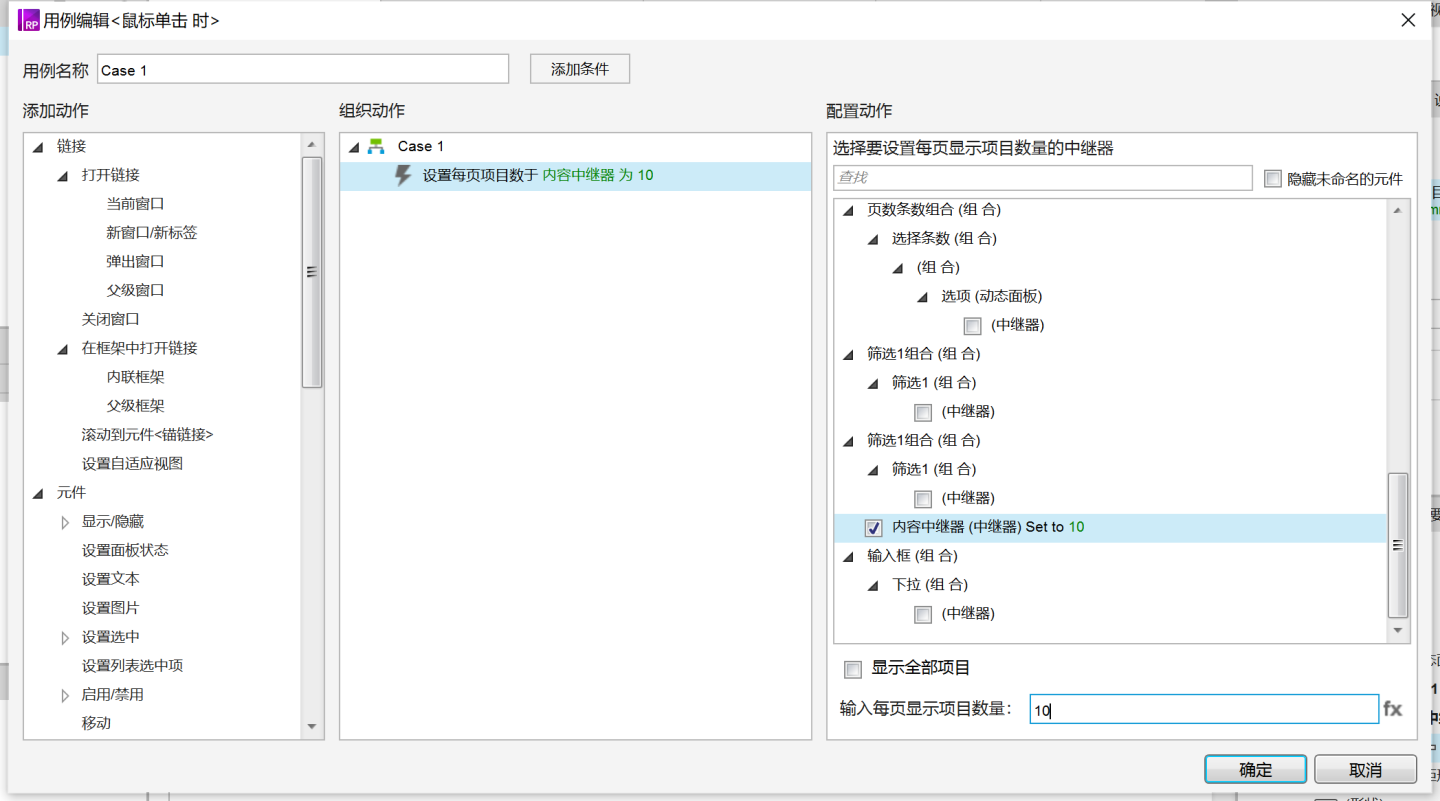
Task: Click the repeater tree scrollbar thumb
Action: (1398, 545)
